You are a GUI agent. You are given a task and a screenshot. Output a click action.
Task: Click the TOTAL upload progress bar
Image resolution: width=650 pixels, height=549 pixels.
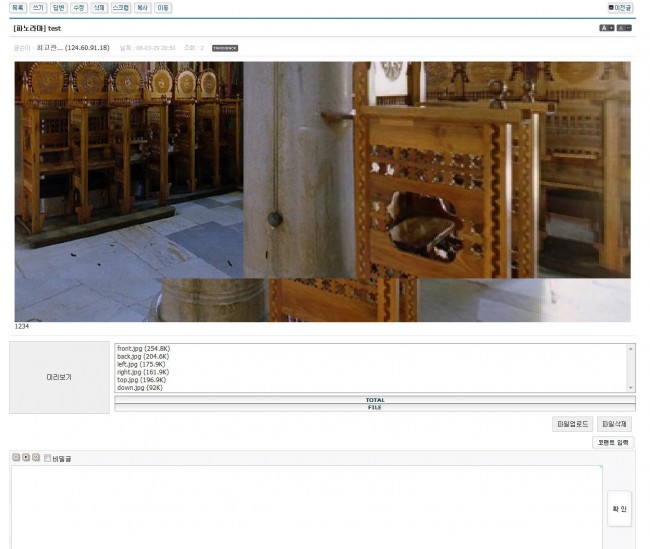coord(374,400)
